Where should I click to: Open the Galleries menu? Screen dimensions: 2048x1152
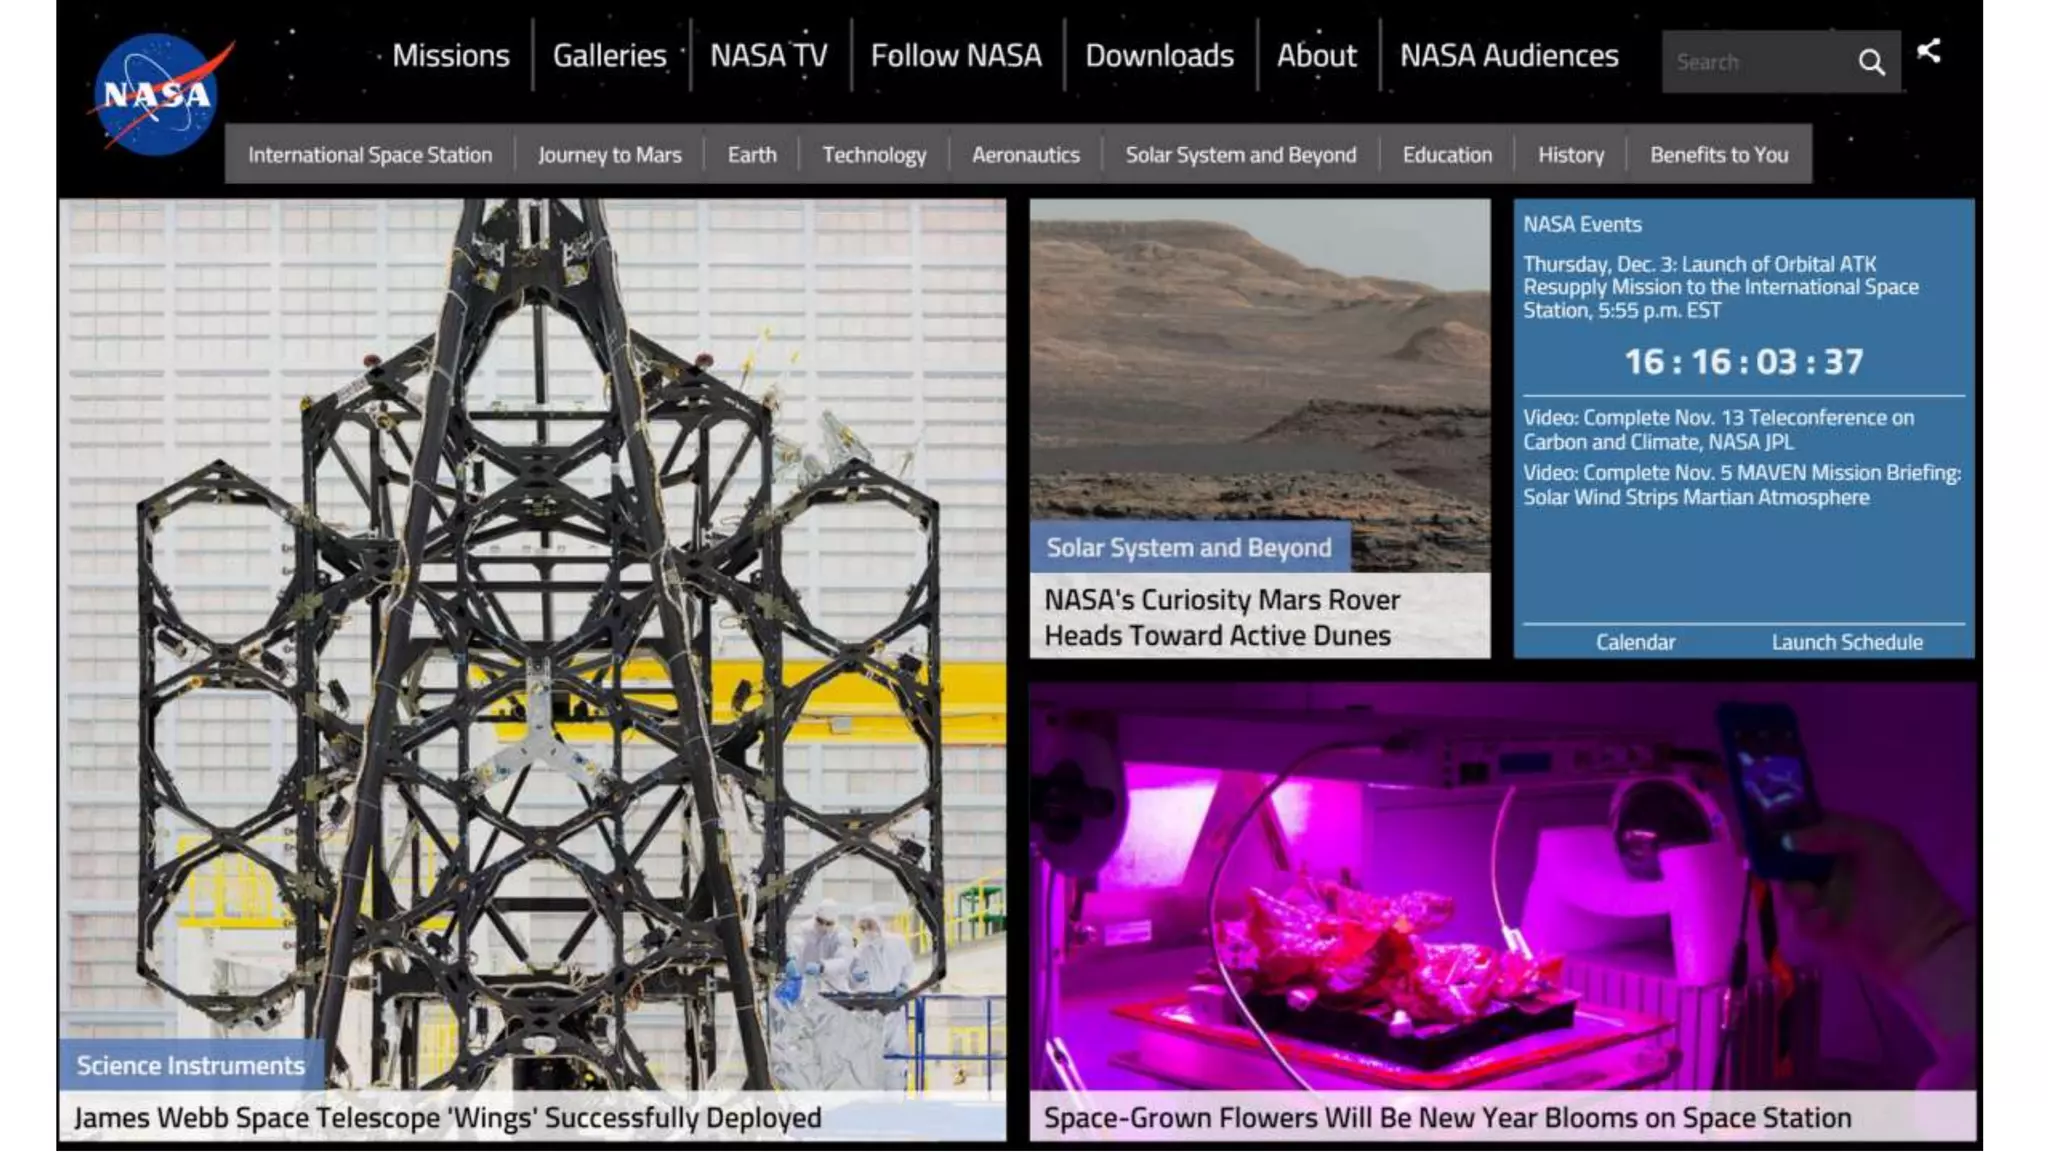(x=609, y=56)
